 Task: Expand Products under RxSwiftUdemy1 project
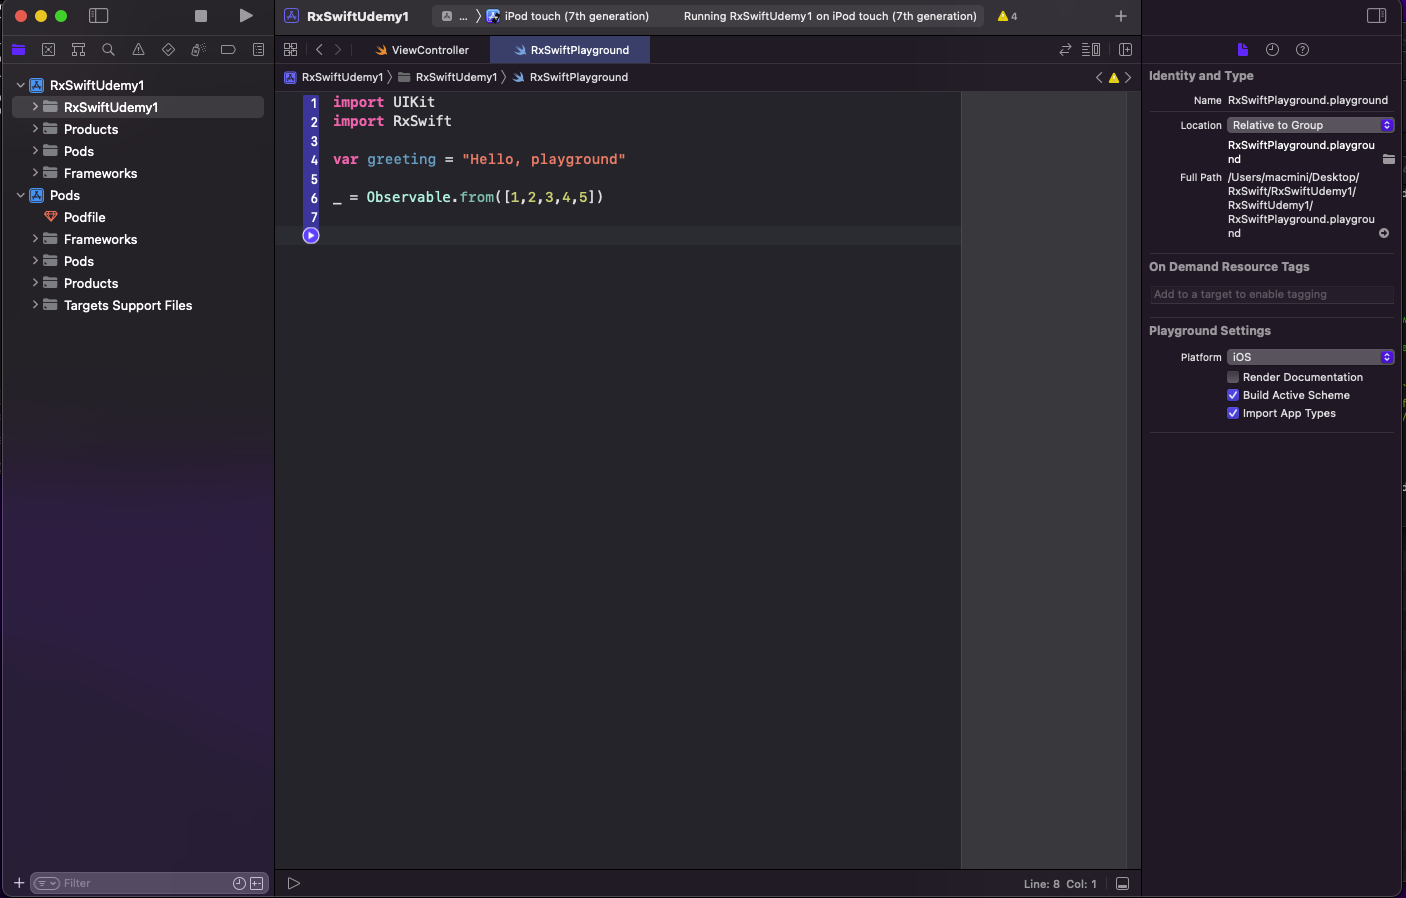pyautogui.click(x=35, y=129)
